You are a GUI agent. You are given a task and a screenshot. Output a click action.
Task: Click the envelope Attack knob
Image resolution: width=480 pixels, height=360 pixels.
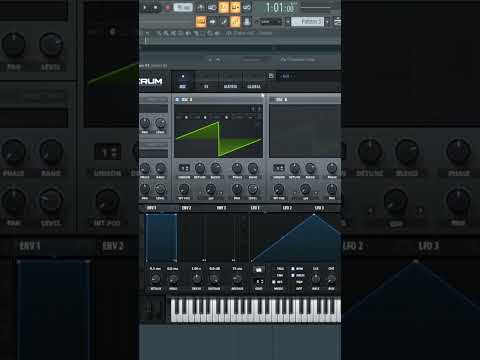155,279
